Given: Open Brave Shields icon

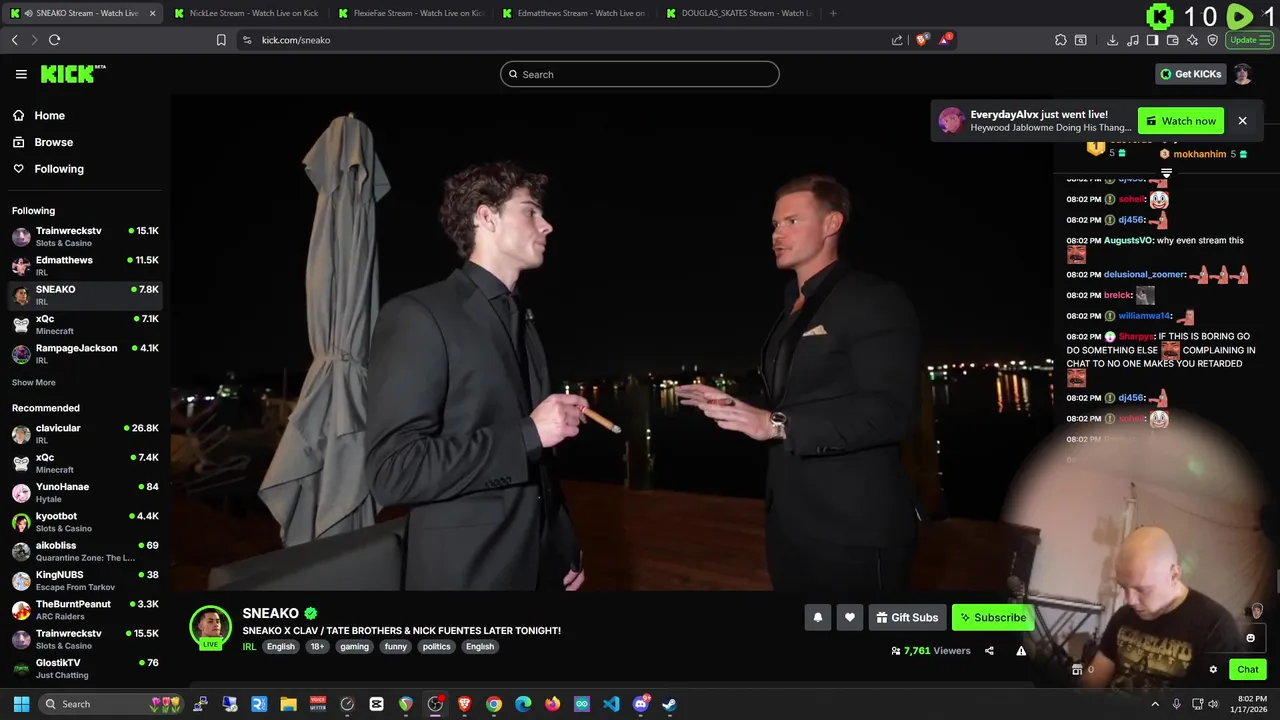Looking at the screenshot, I should (x=922, y=40).
